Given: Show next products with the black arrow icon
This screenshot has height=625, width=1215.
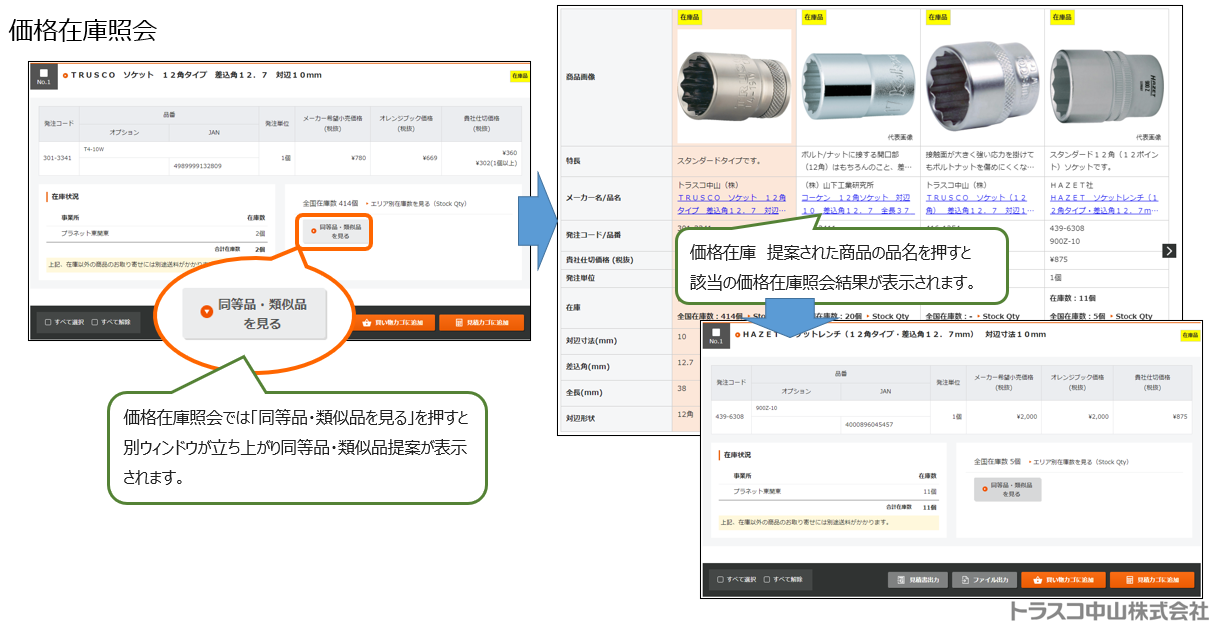Looking at the screenshot, I should 1169,250.
